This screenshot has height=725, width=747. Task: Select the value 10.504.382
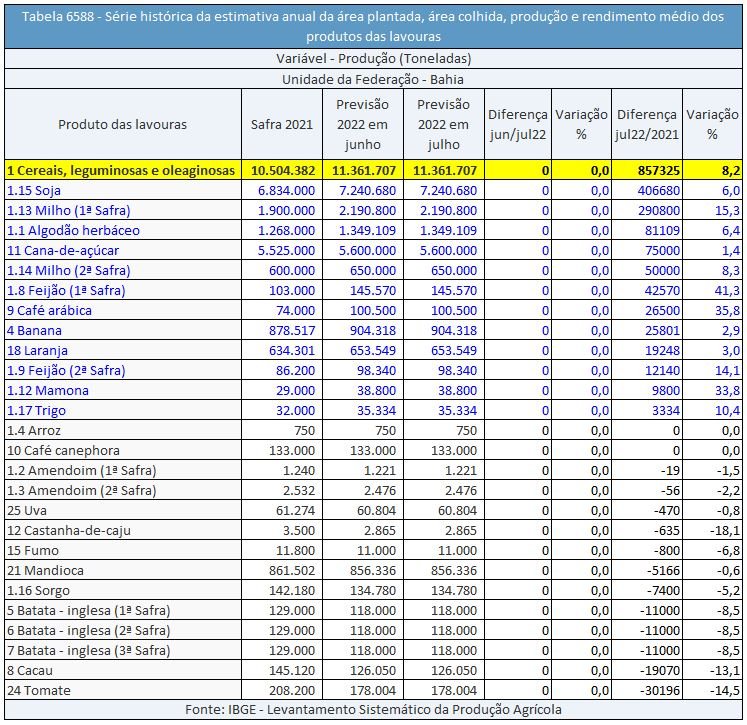click(283, 171)
